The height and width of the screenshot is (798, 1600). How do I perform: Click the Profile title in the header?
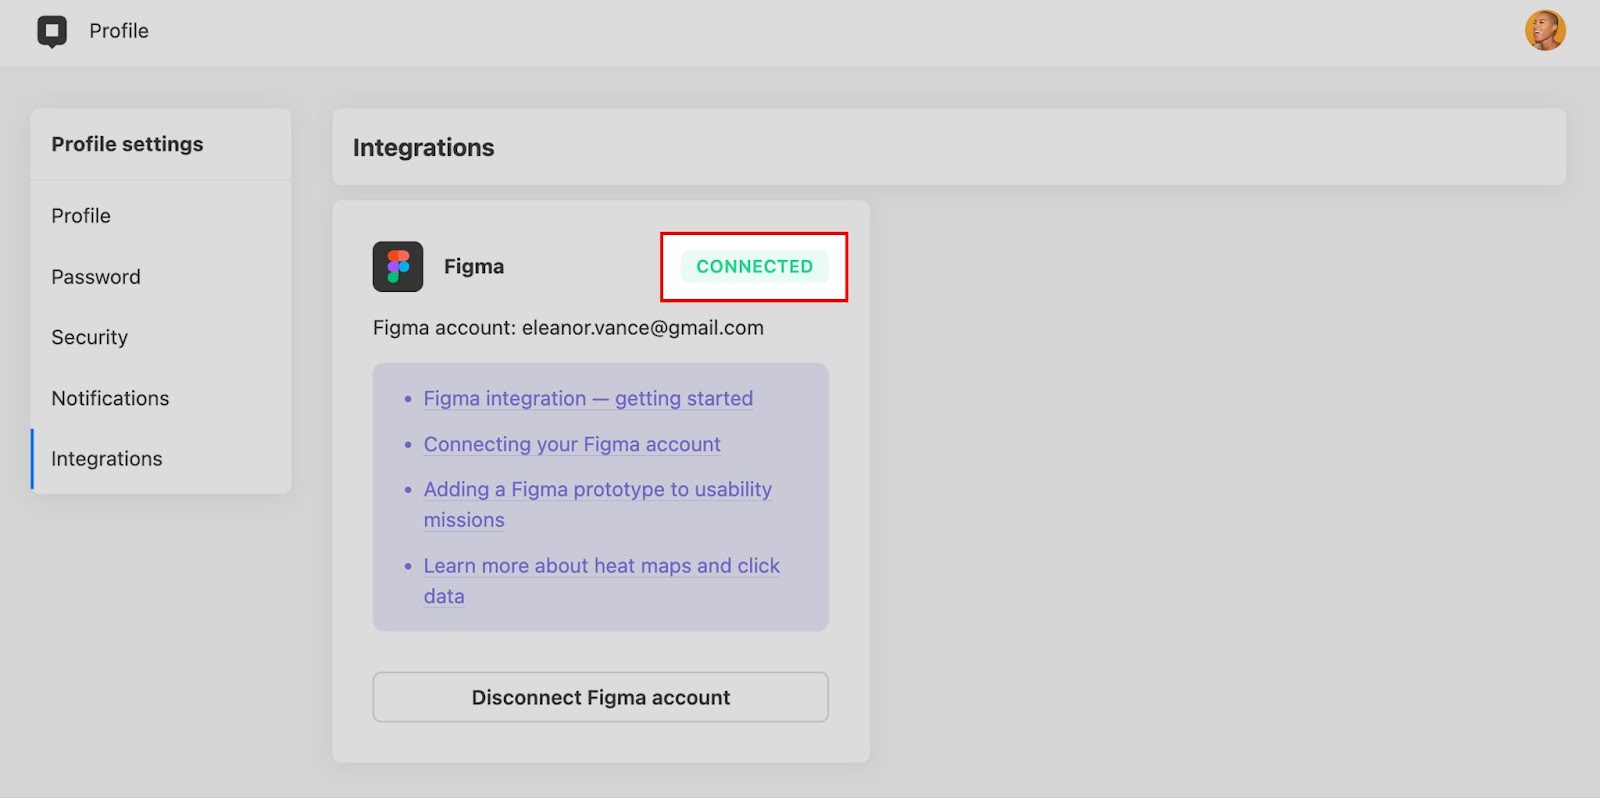point(119,31)
